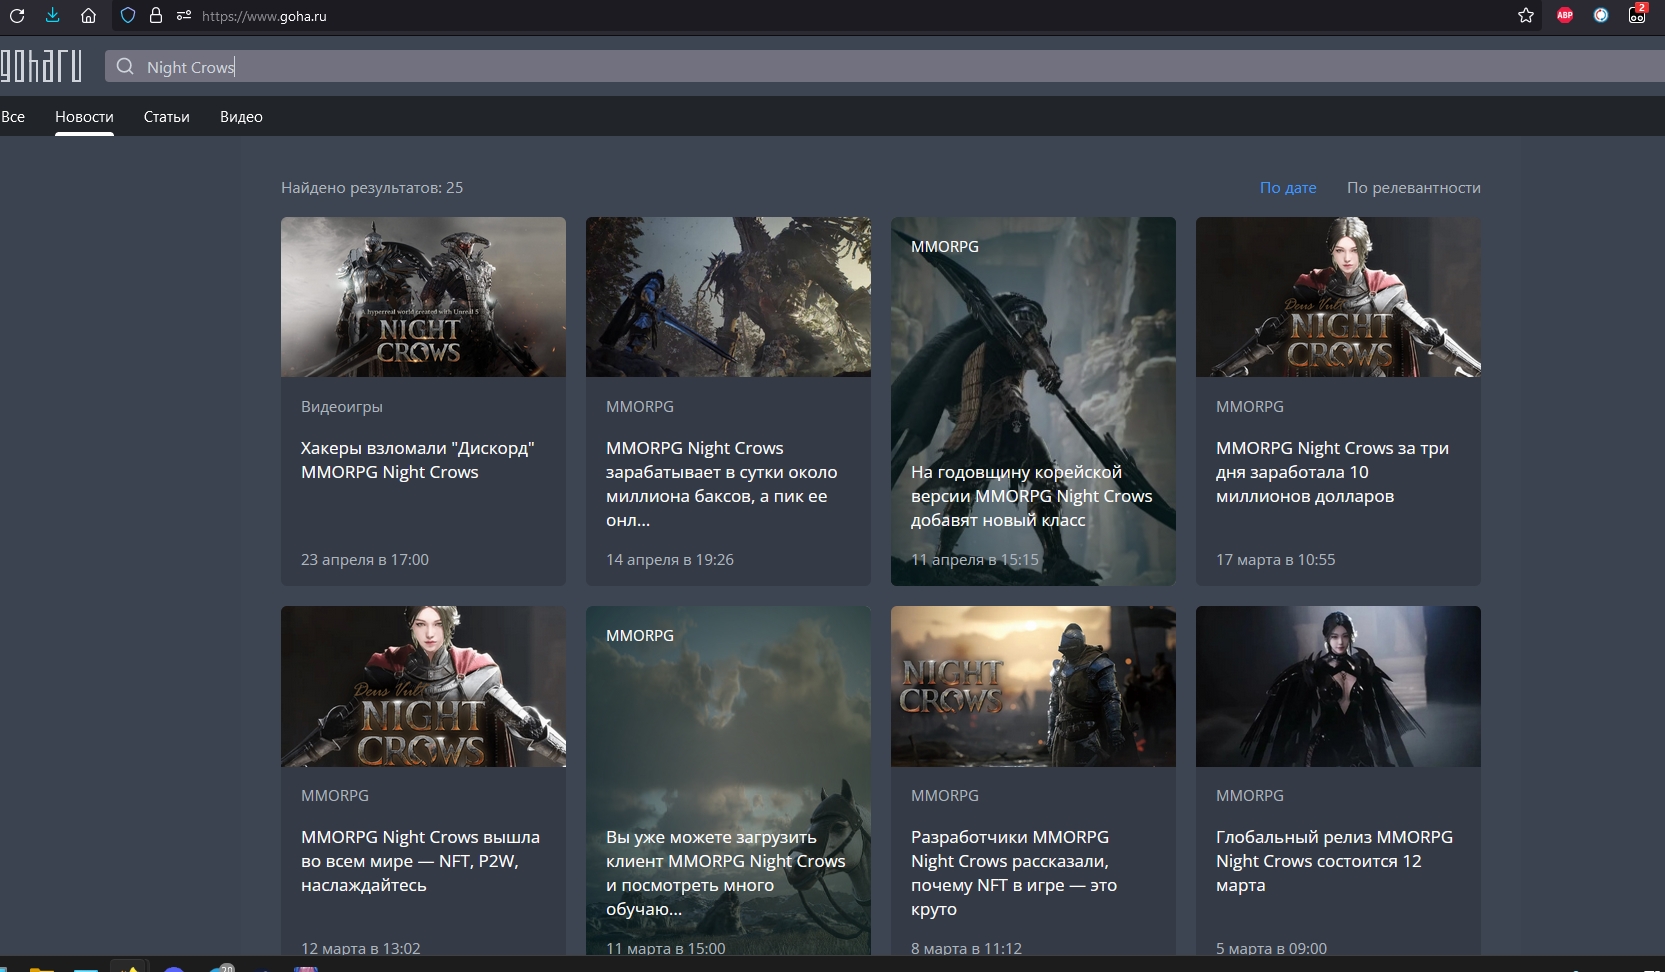This screenshot has width=1665, height=972.
Task: Switch to the Видео tab
Action: click(x=241, y=117)
